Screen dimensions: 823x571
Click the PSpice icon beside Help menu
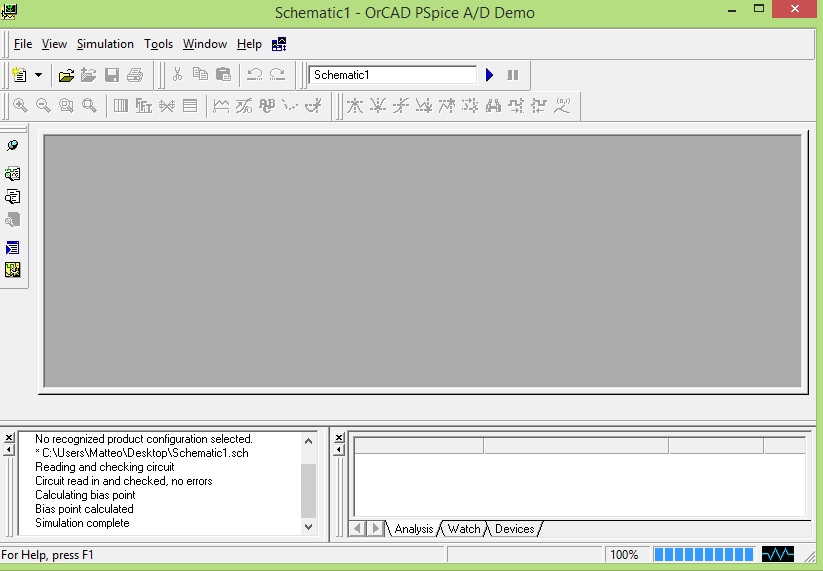279,44
